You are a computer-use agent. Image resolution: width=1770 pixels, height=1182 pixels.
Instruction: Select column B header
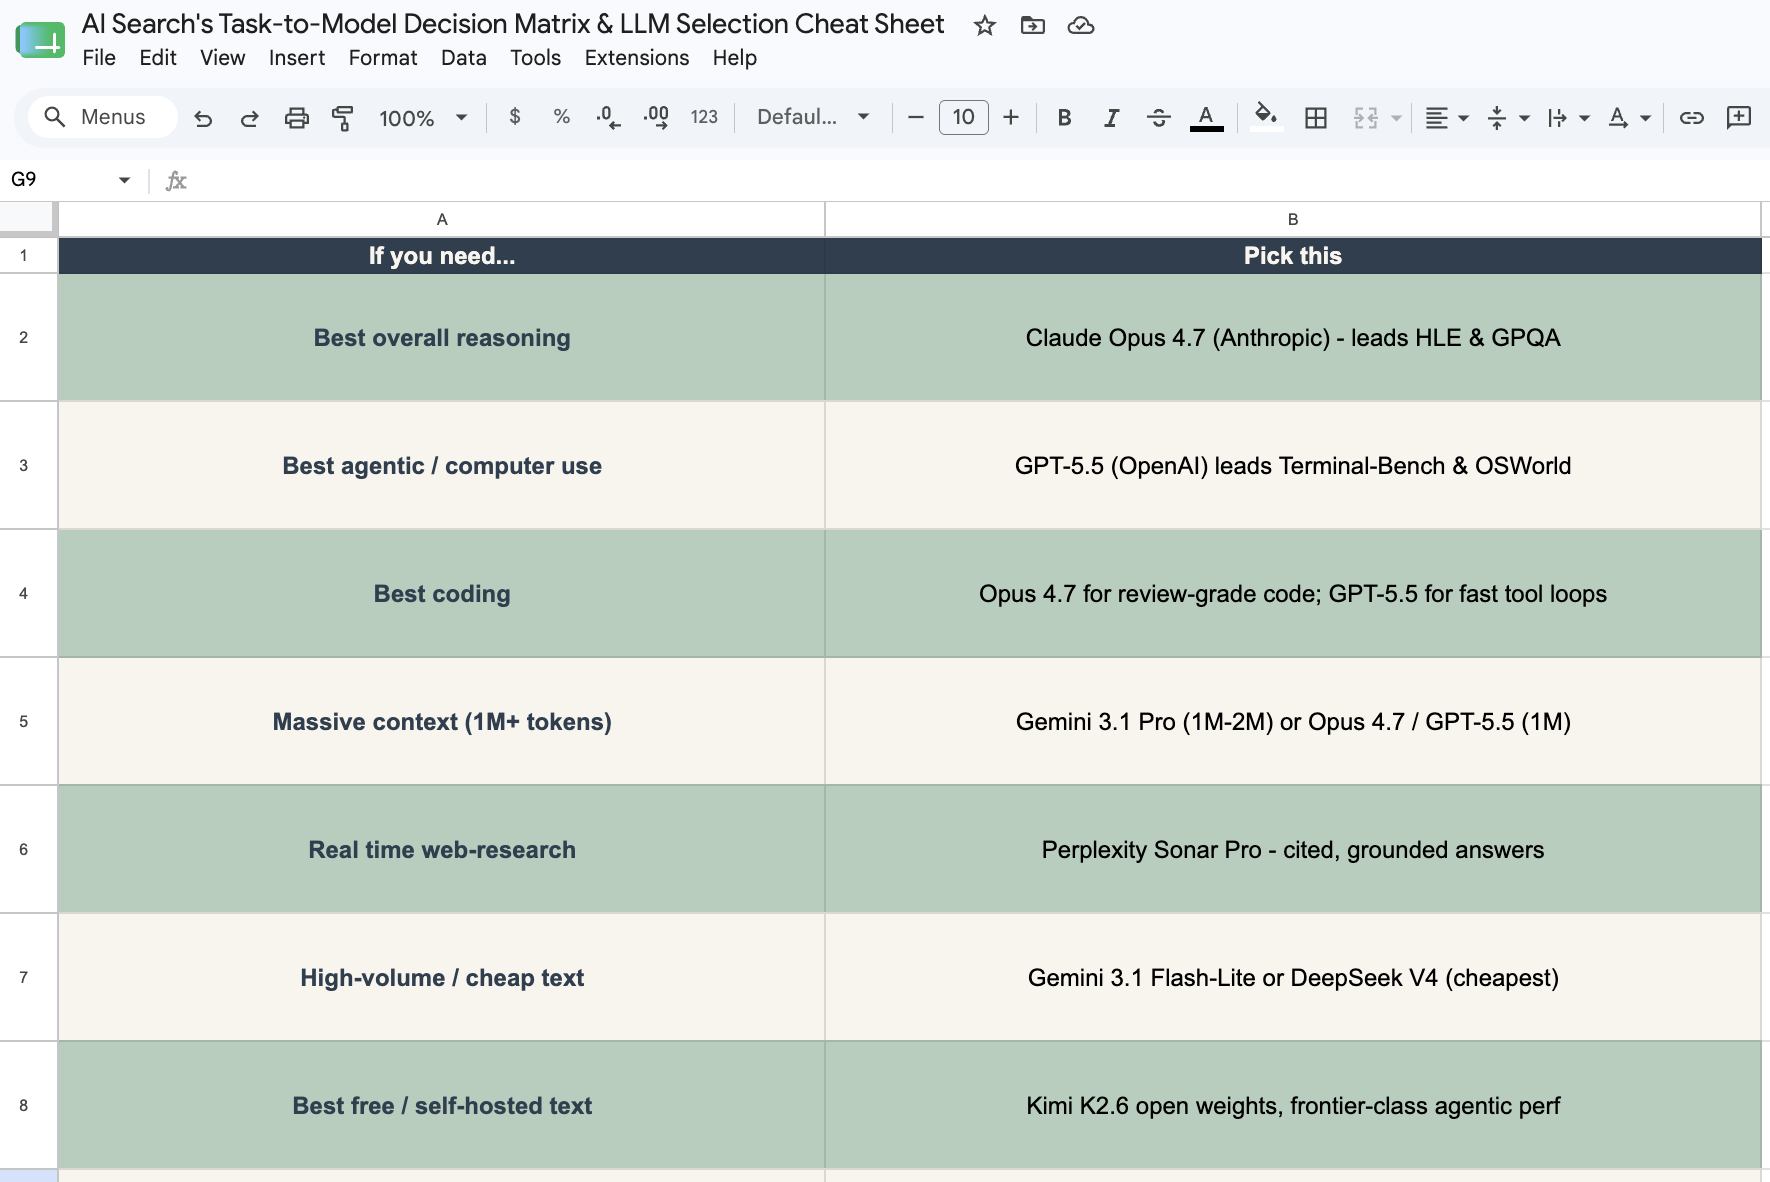[1293, 219]
